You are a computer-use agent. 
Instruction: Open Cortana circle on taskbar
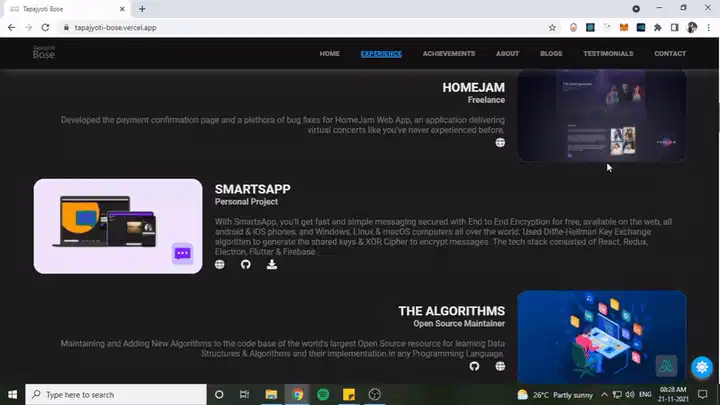[x=219, y=394]
